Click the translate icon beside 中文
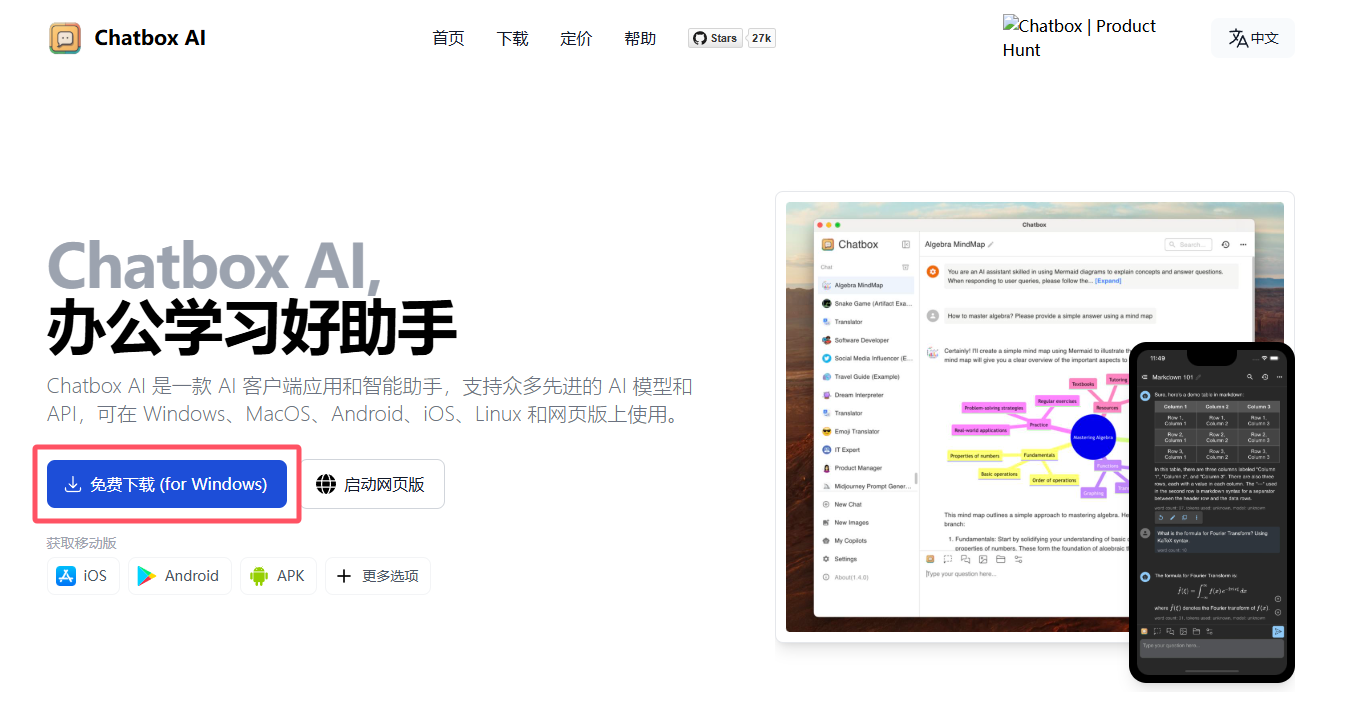 click(x=1238, y=38)
